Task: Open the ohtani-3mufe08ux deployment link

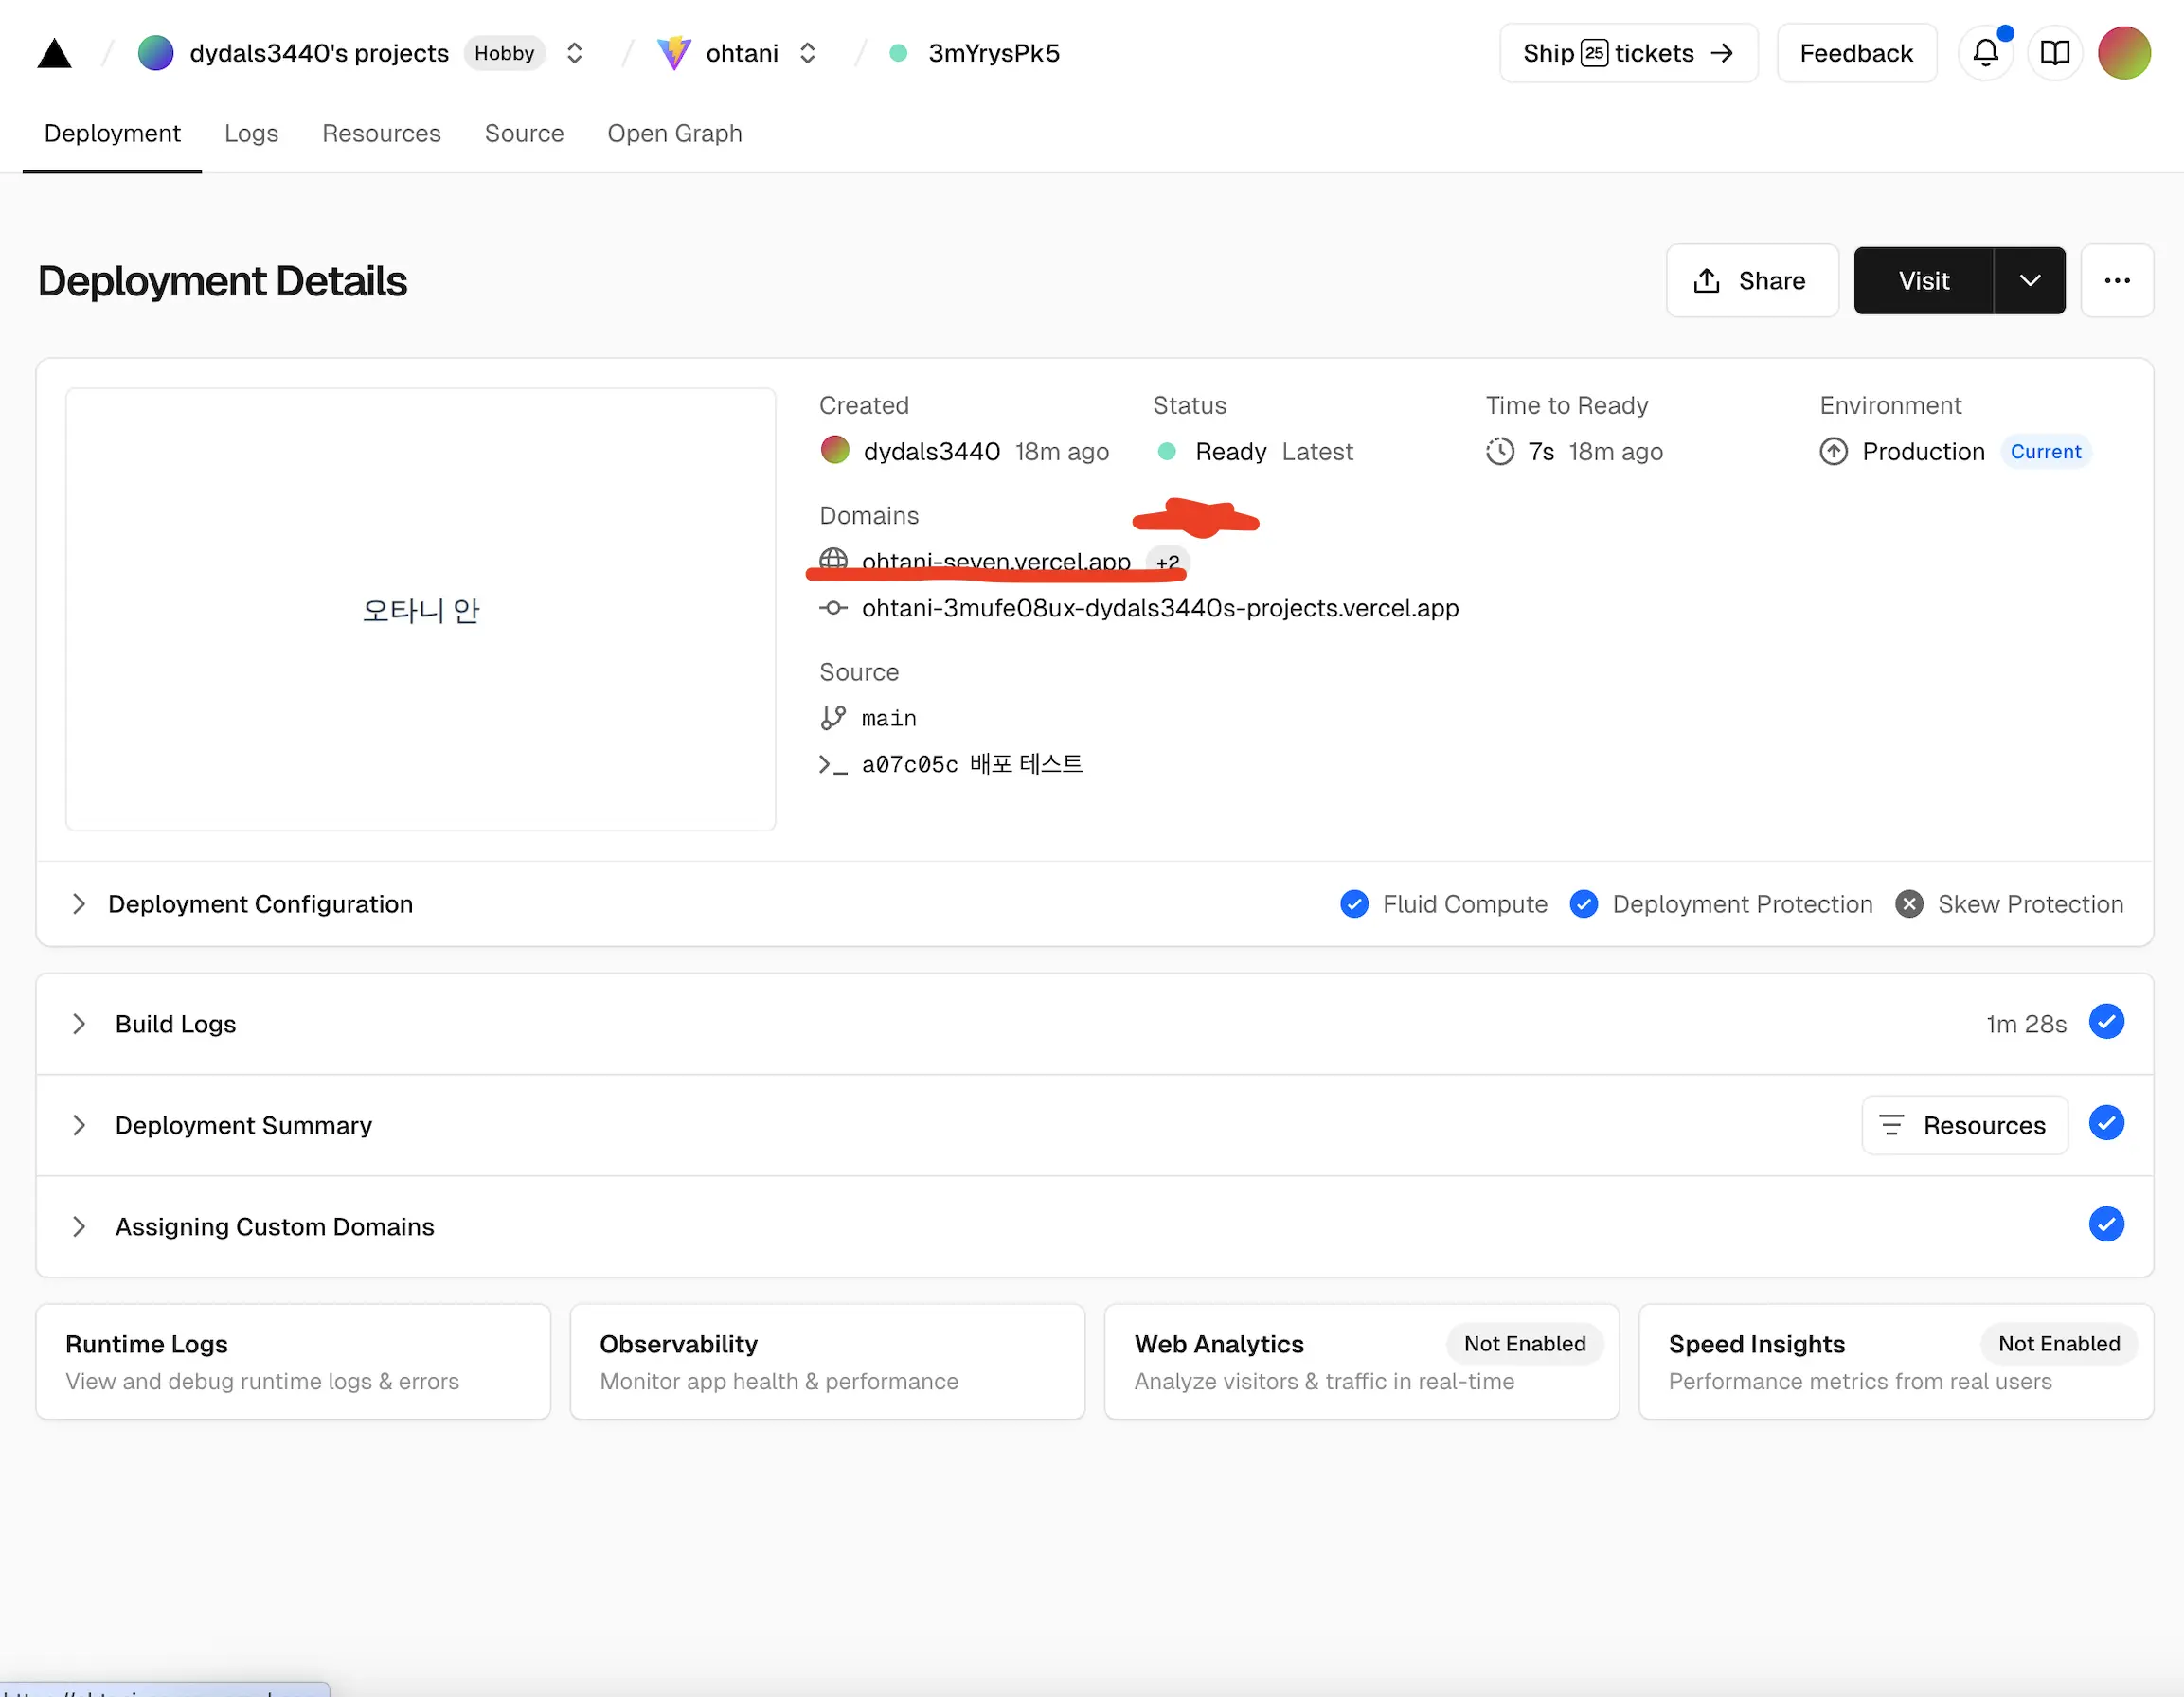Action: tap(1160, 608)
